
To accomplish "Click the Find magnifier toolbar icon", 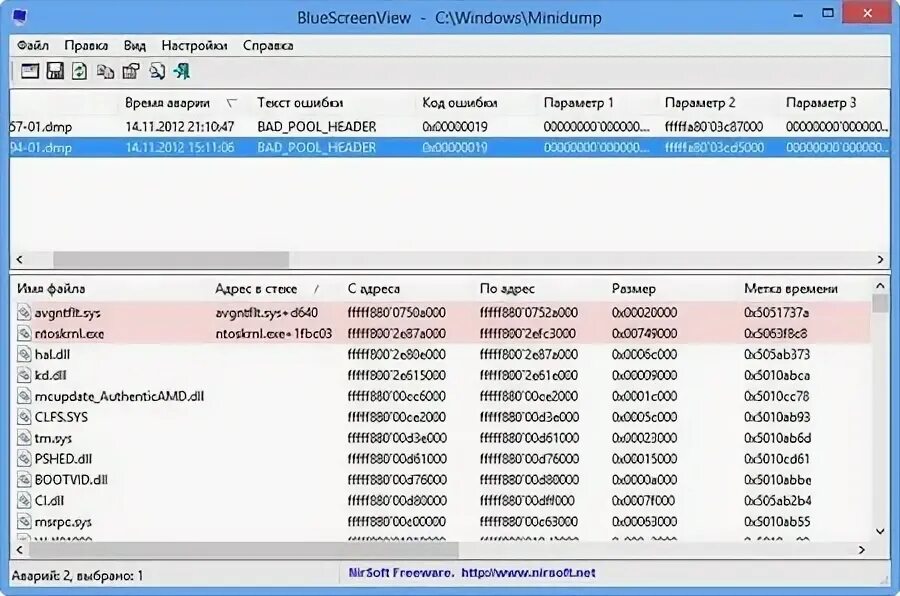I will [157, 71].
